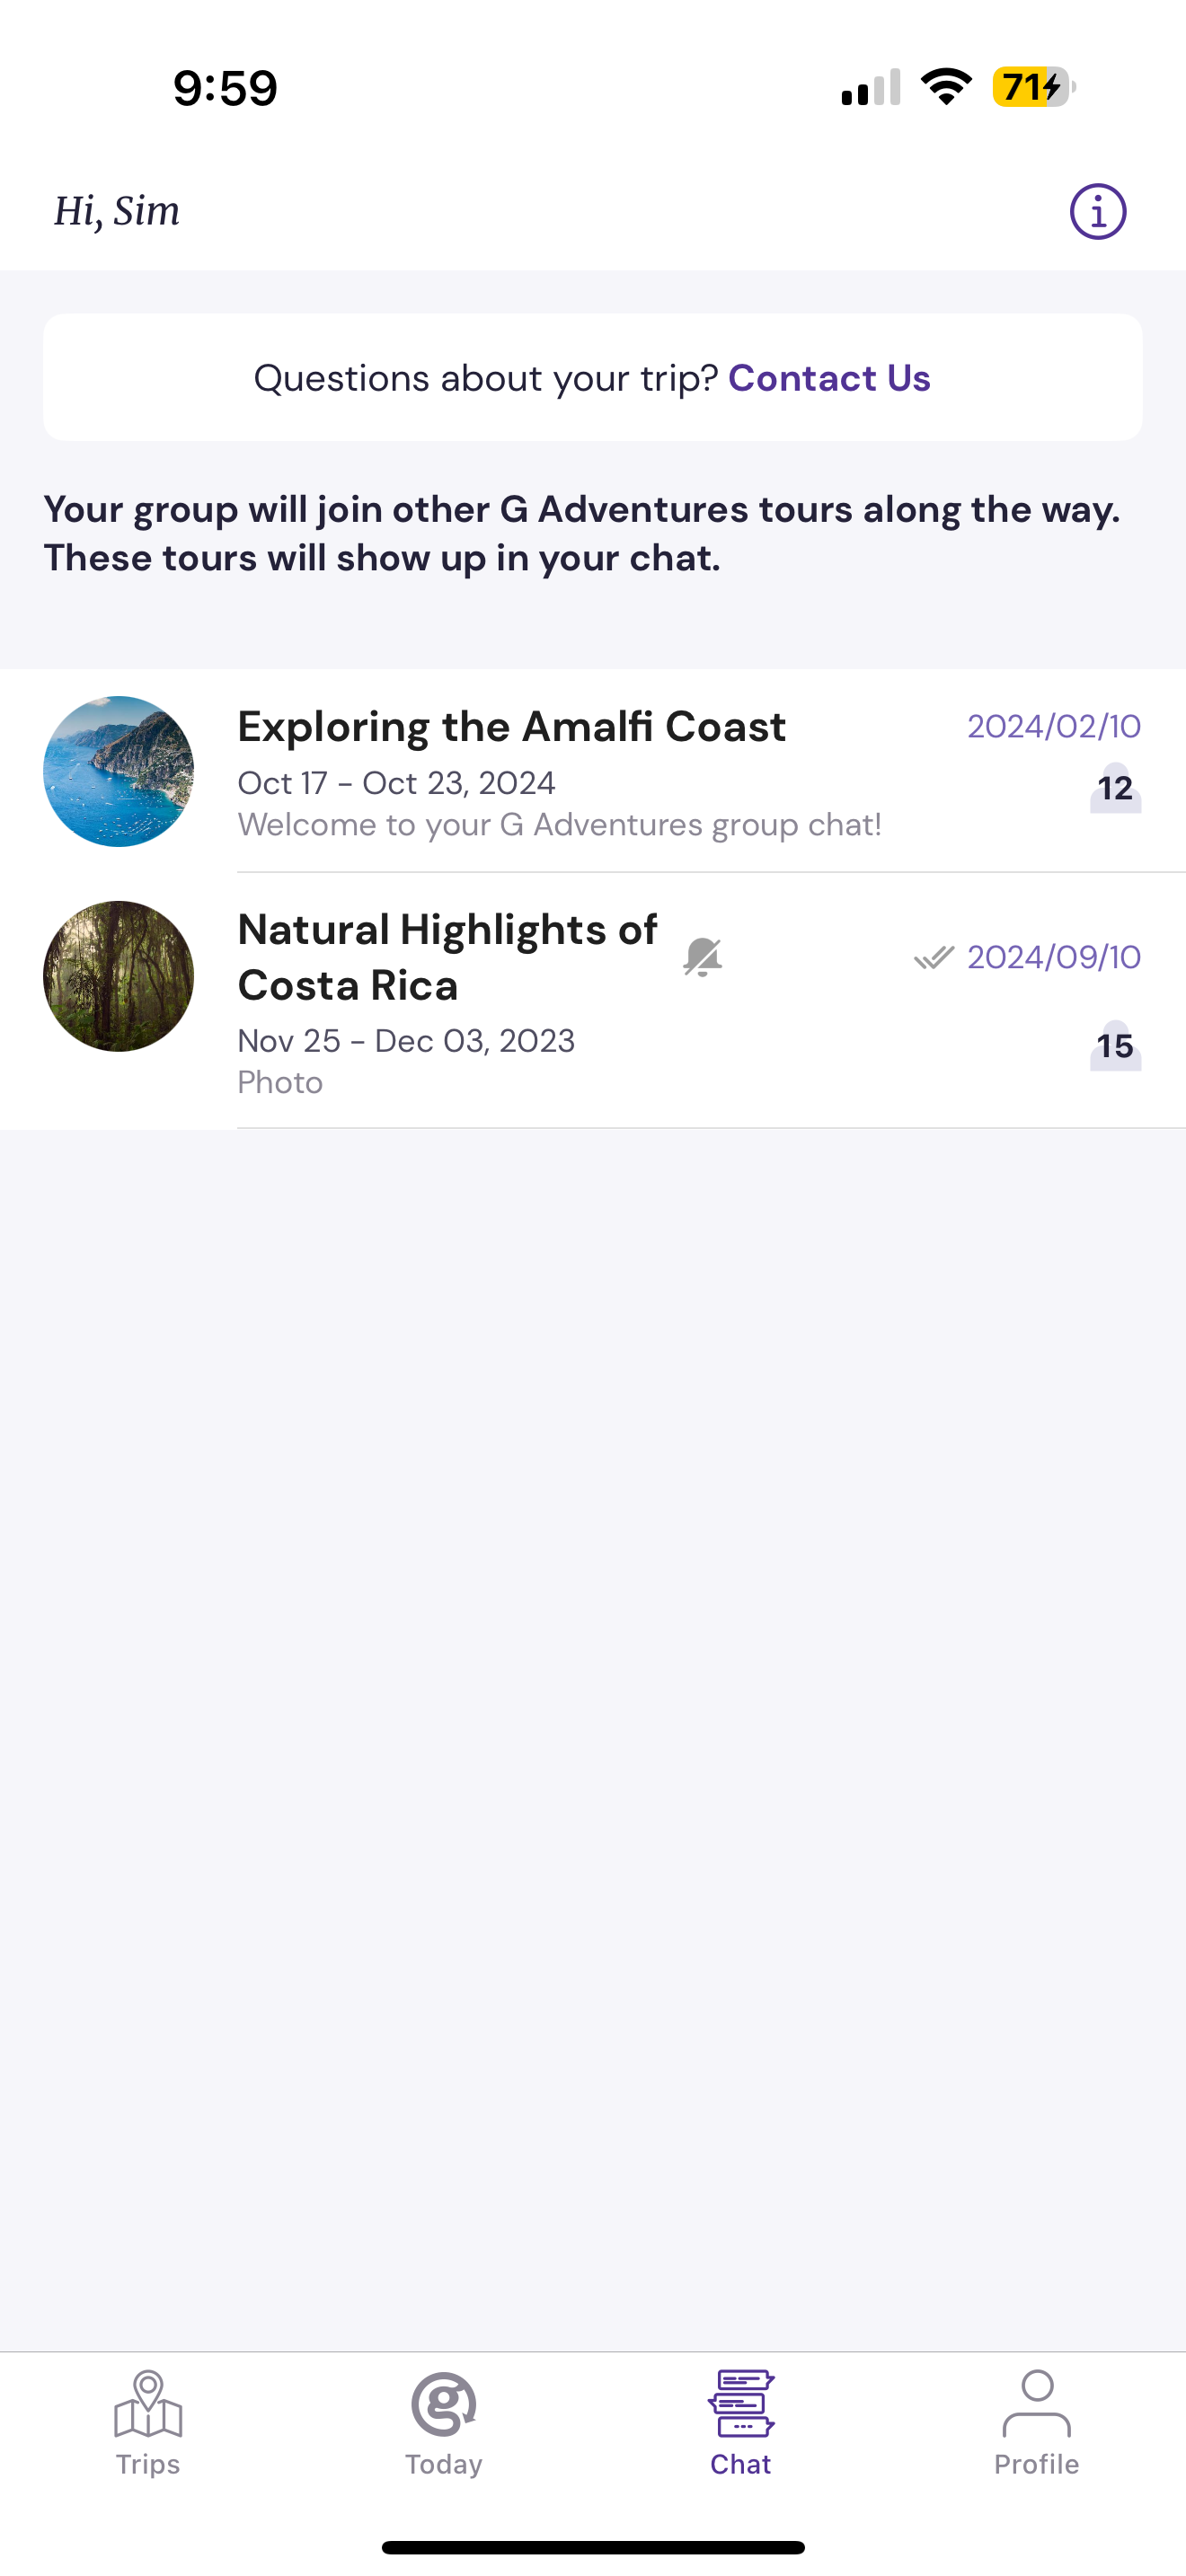Switch to the Today tab label
1186x2576 pixels.
[443, 2464]
